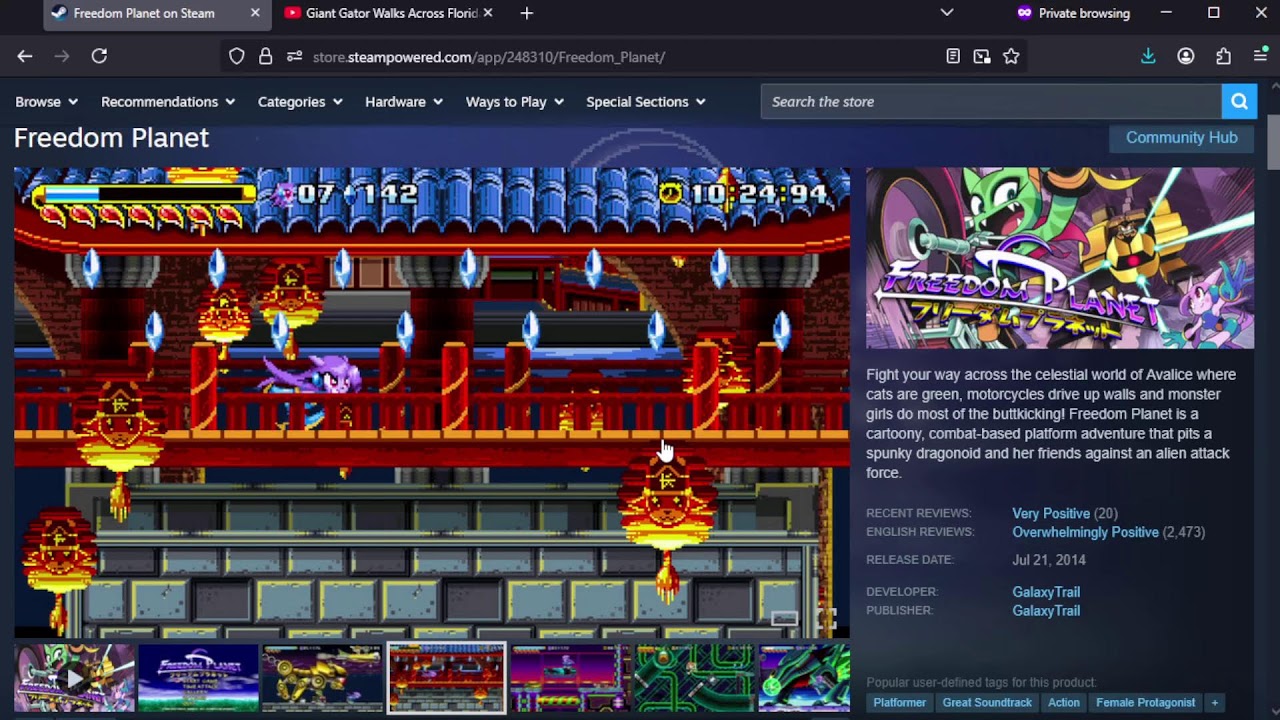
Task: Open the padlock site information icon
Action: (x=265, y=57)
